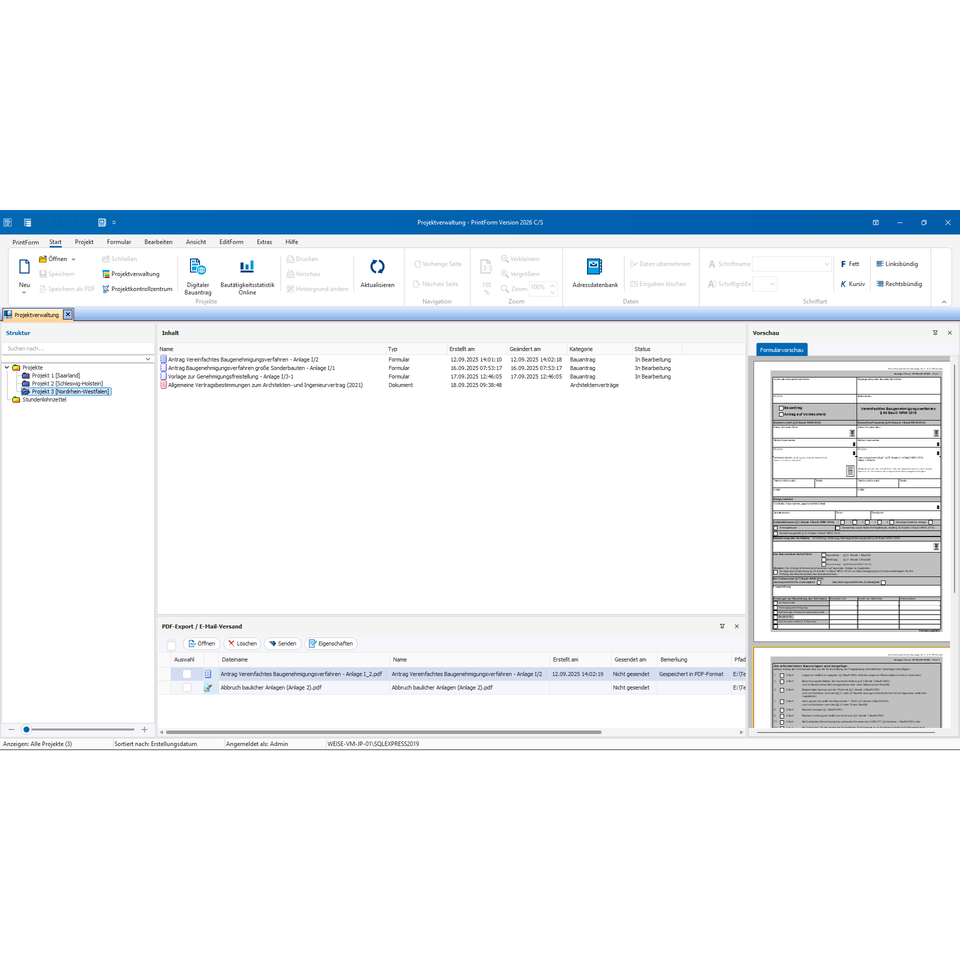
Task: Open the quick access toolbar customize dropdown
Action: 114,222
